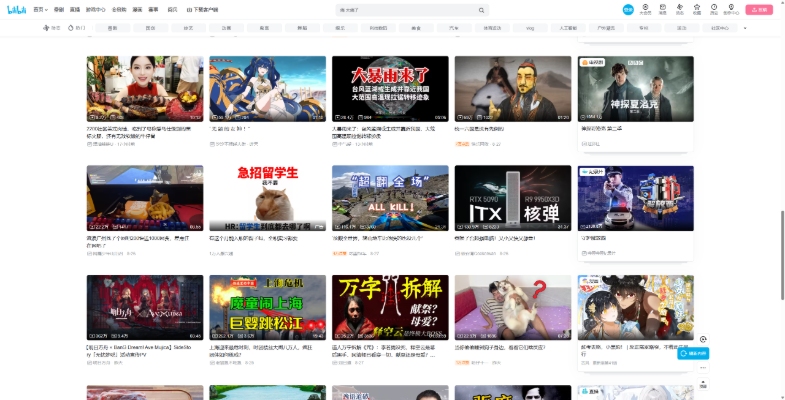
Task: Click the 顶部 back-to-top button
Action: coord(703,384)
